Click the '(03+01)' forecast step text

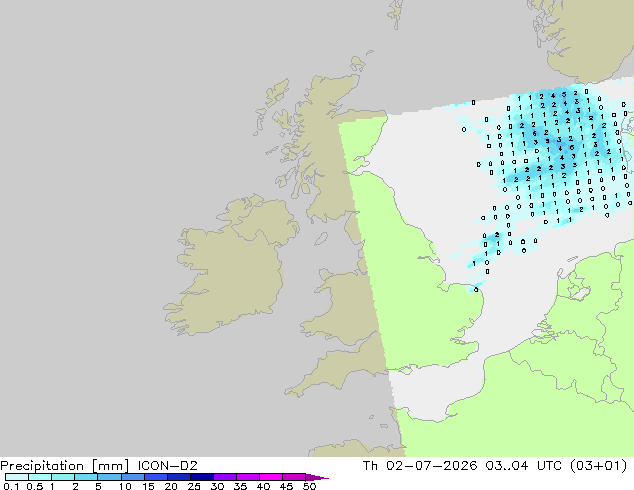(x=598, y=466)
